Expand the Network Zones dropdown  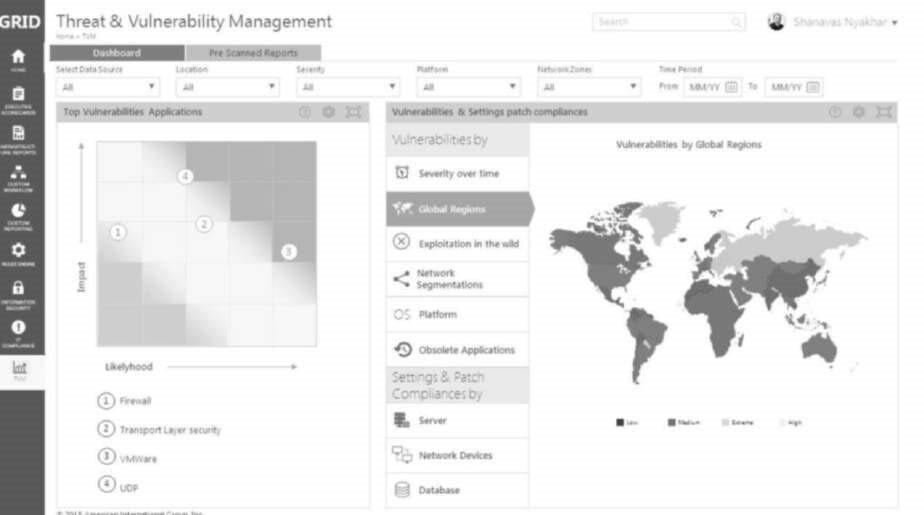(588, 87)
